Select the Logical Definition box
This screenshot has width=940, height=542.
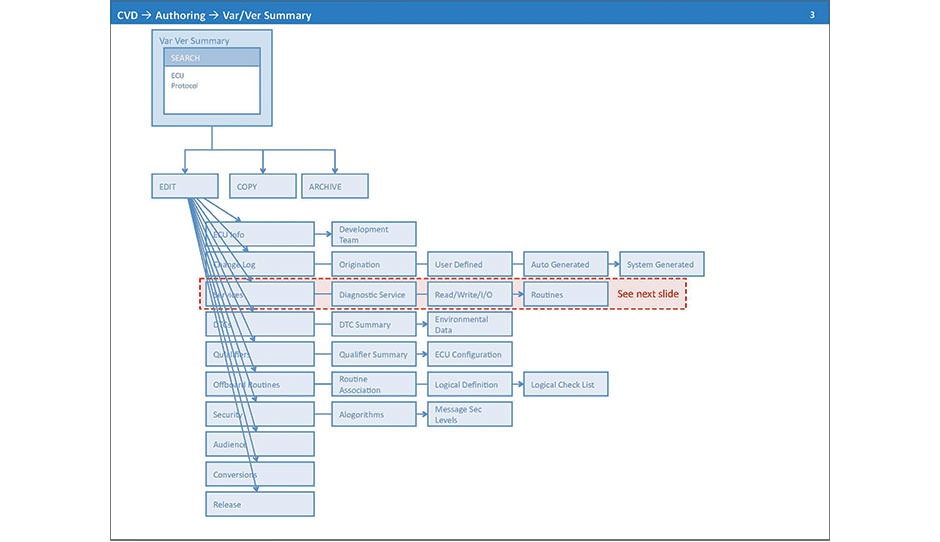click(469, 384)
